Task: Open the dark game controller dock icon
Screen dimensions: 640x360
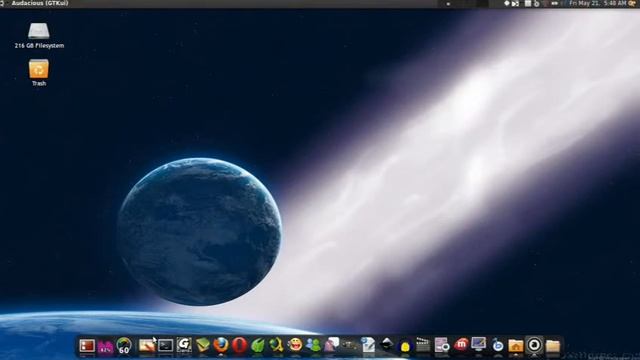Action: (350, 346)
